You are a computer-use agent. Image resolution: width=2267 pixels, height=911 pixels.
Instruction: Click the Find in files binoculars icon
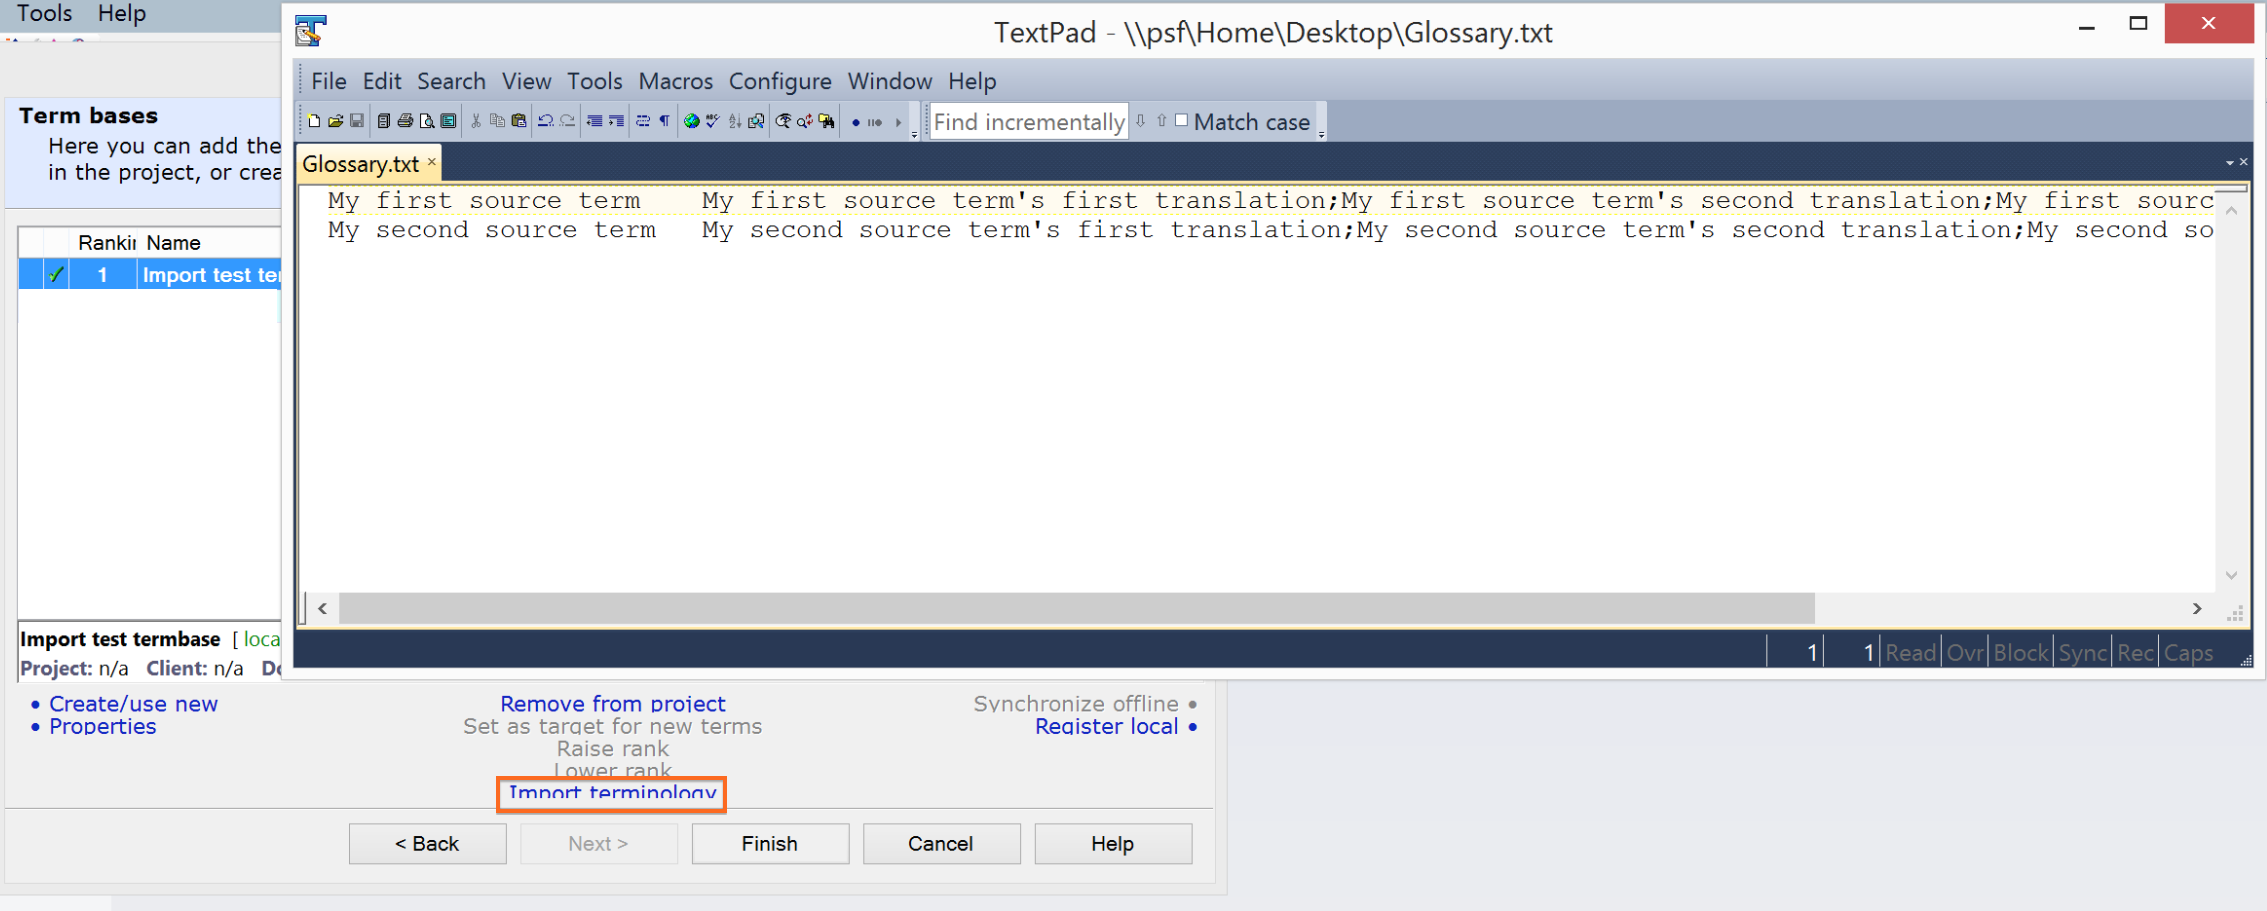click(826, 121)
